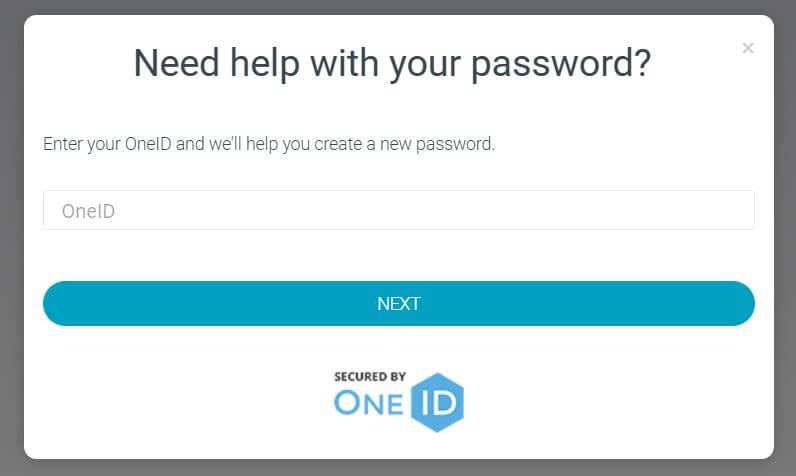
Task: Click the "Need help with your password?" heading
Action: coord(392,64)
